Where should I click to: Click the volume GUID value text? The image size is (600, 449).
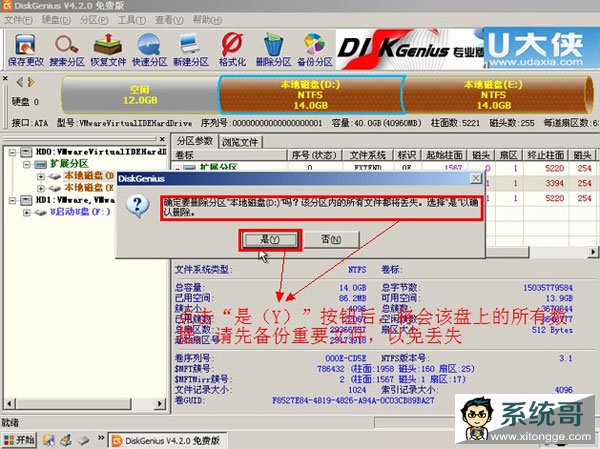[353, 400]
